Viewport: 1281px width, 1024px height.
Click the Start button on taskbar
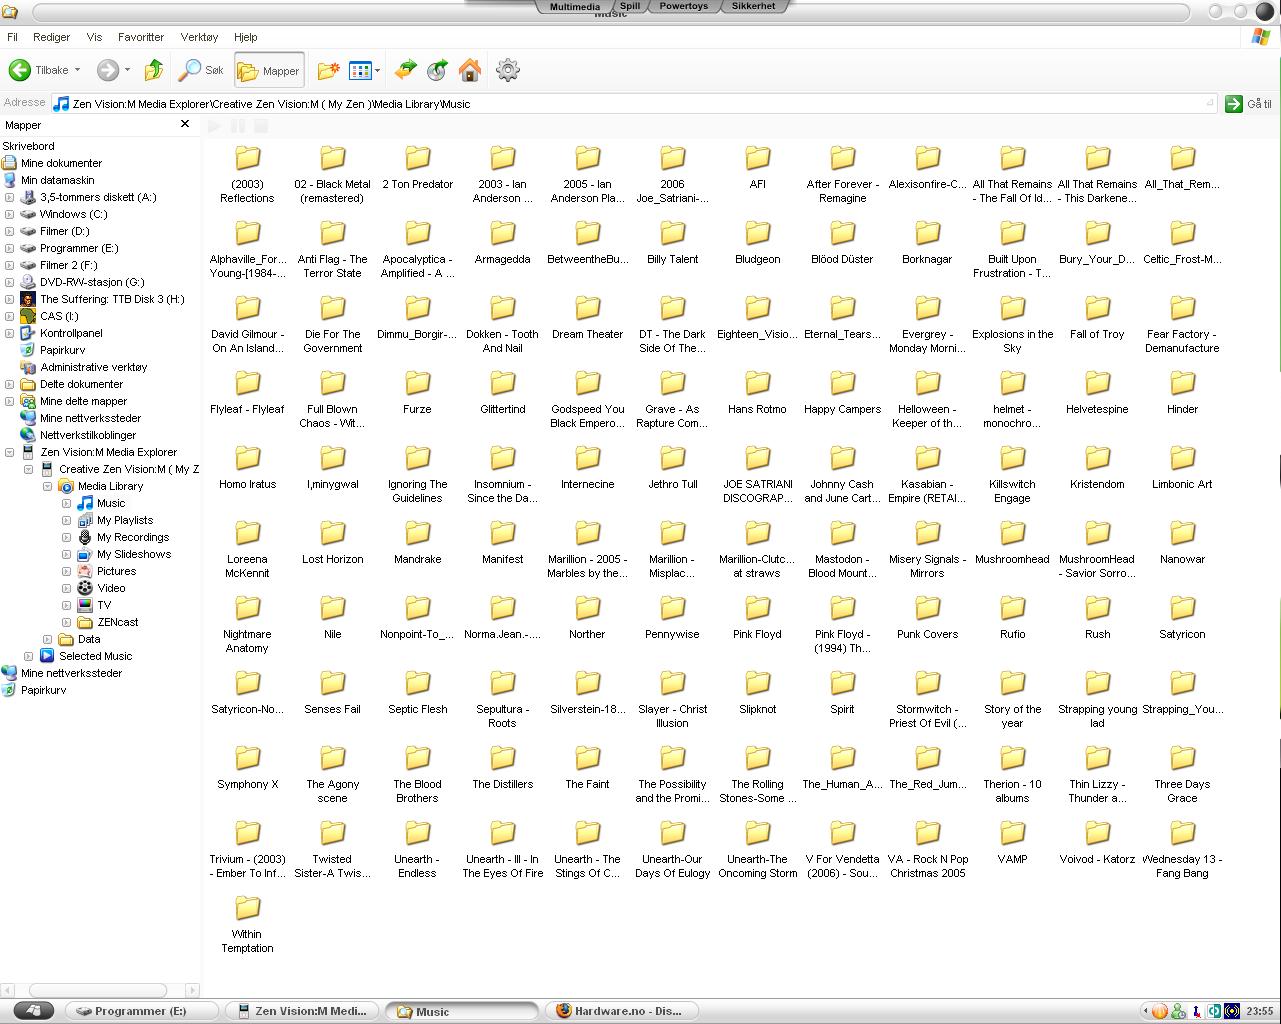pos(33,1011)
